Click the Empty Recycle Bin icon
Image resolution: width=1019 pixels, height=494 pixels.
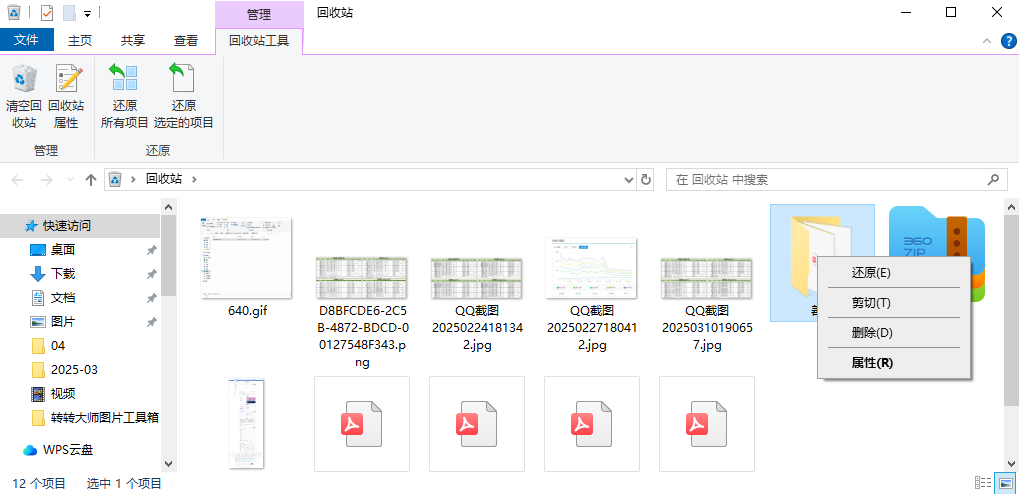pos(23,80)
